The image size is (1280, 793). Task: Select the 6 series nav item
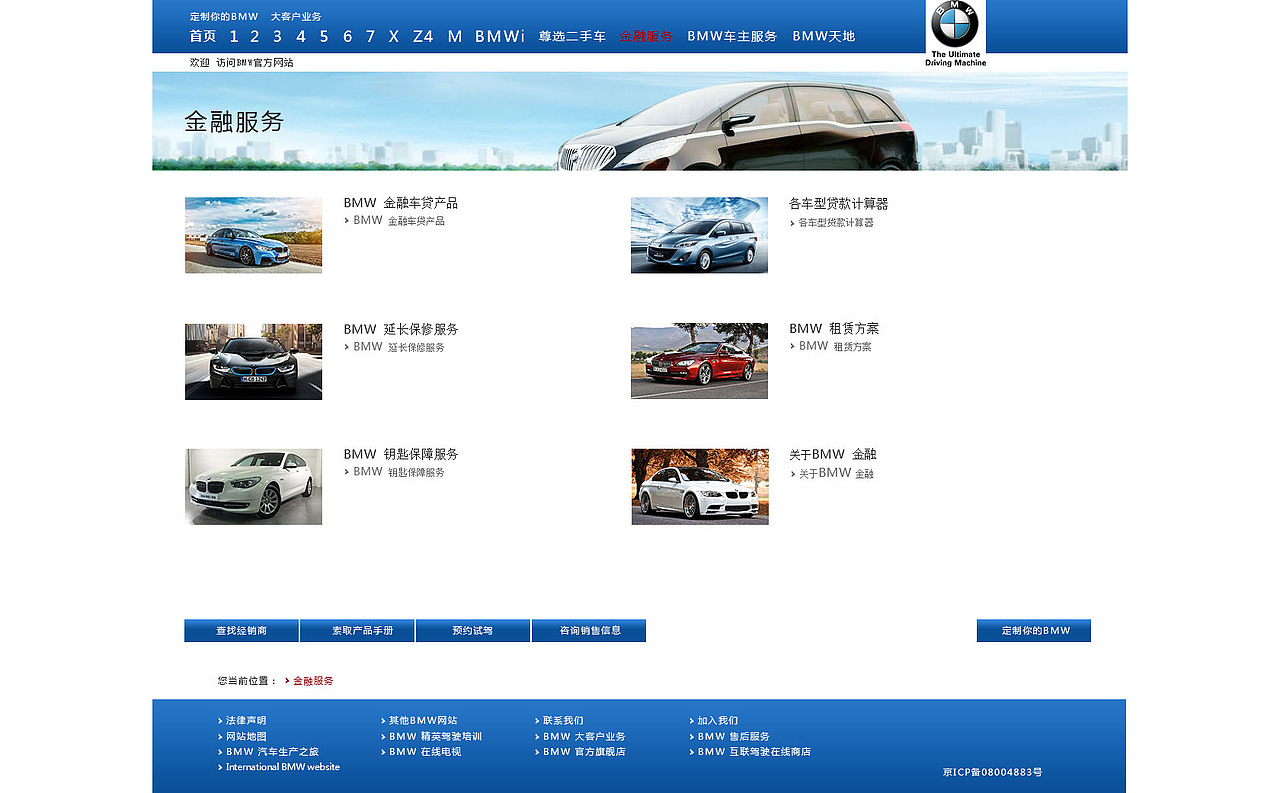click(x=347, y=36)
